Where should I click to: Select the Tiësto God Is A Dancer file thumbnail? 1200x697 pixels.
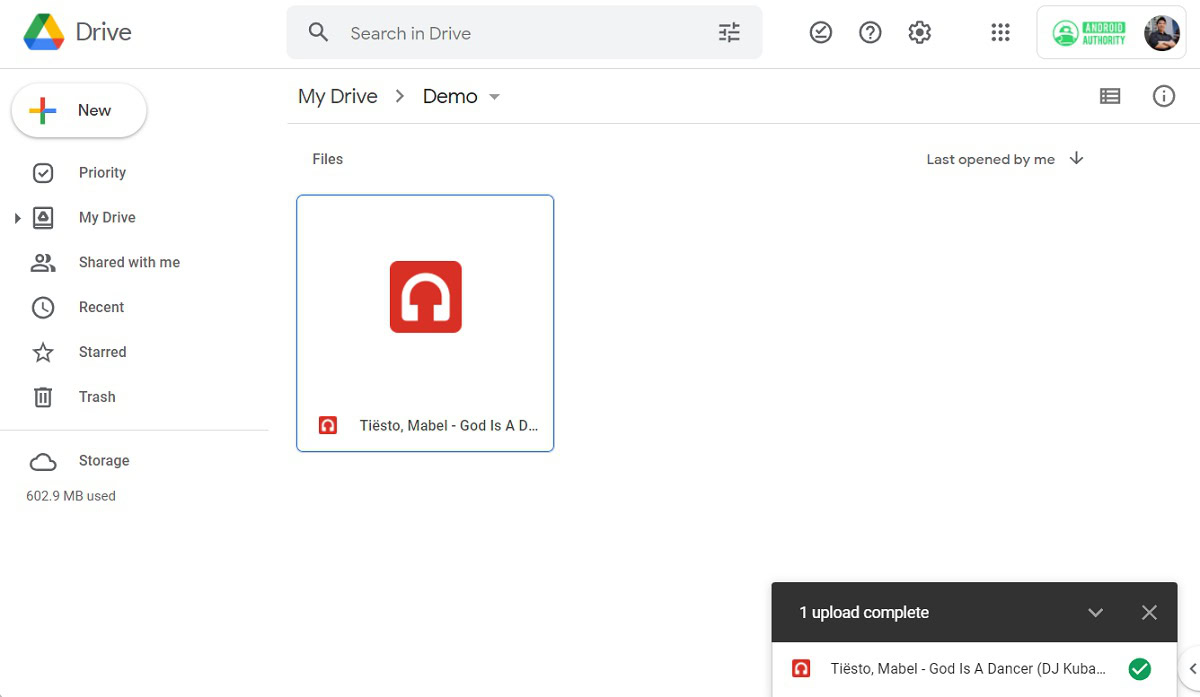pyautogui.click(x=425, y=297)
